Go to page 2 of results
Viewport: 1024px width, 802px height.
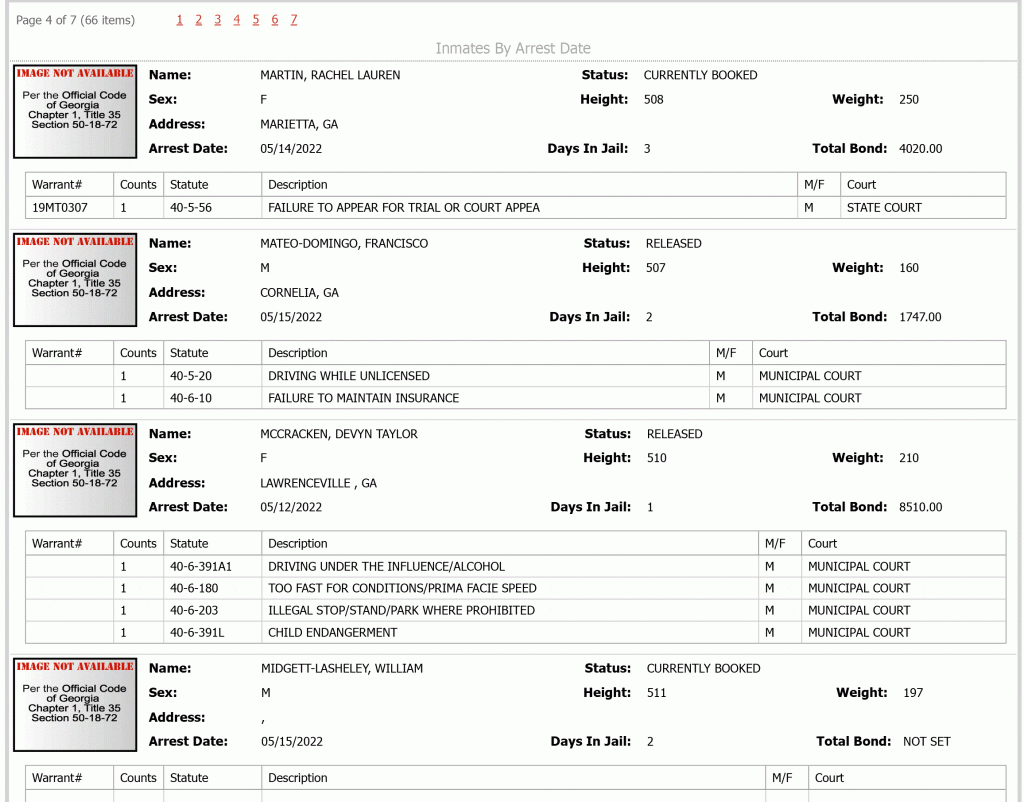(199, 20)
